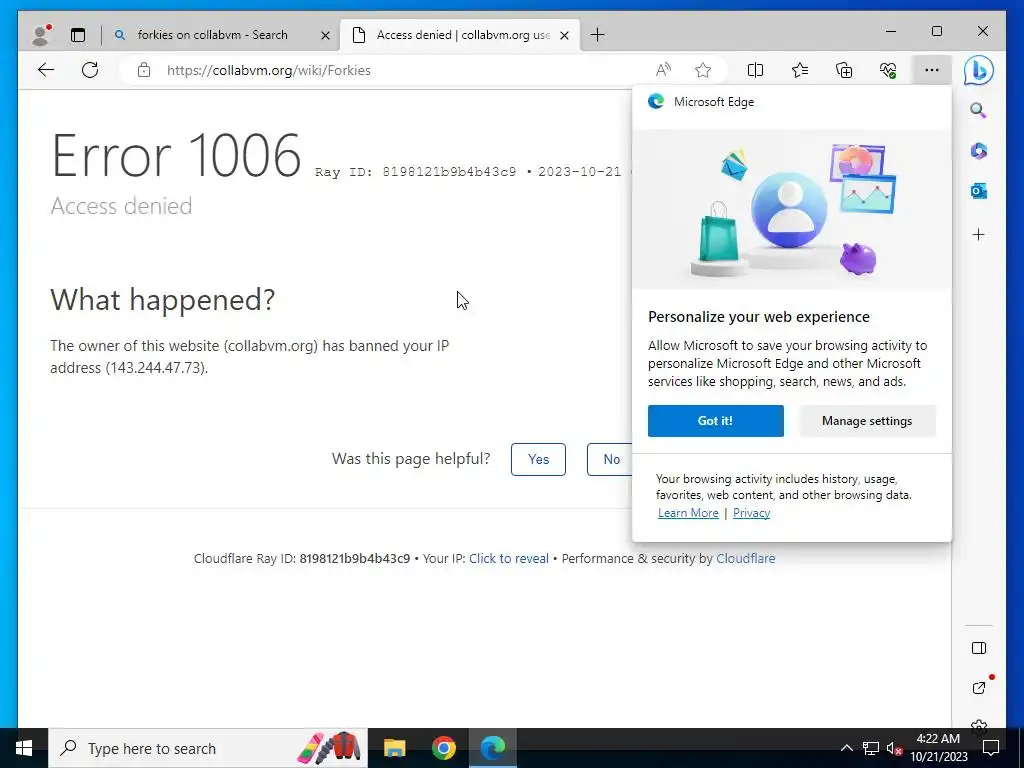Close the 'forkies on collabvm' tab
The width and height of the screenshot is (1024, 768).
click(325, 35)
